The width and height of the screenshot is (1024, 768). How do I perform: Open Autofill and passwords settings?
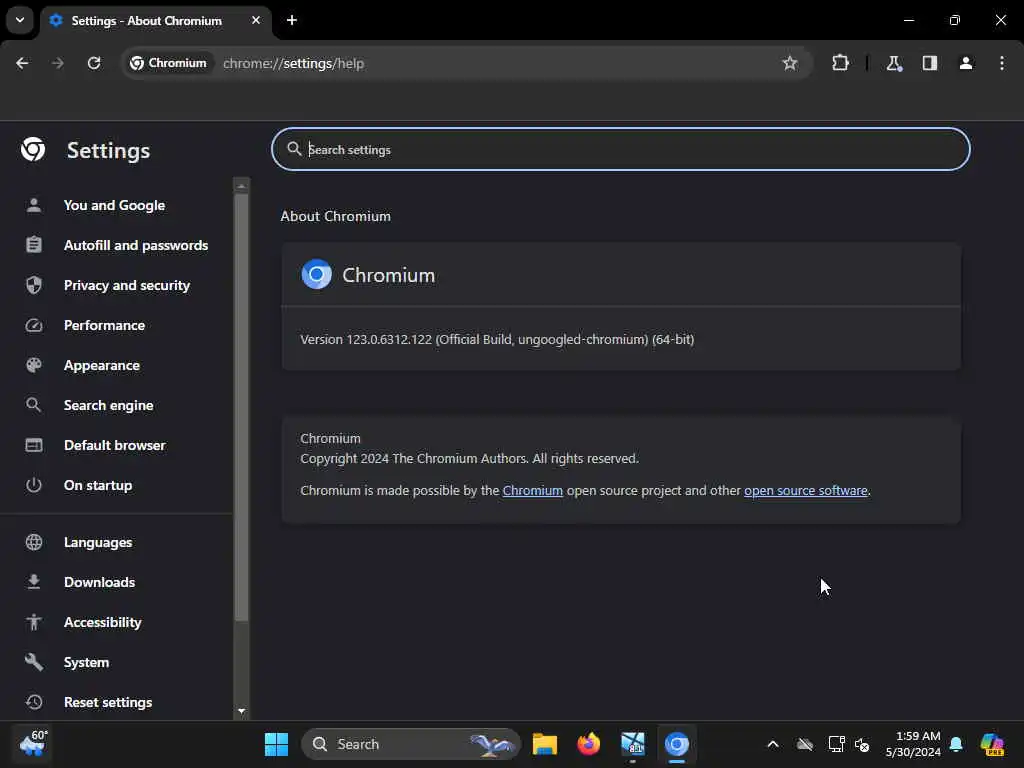coord(136,246)
